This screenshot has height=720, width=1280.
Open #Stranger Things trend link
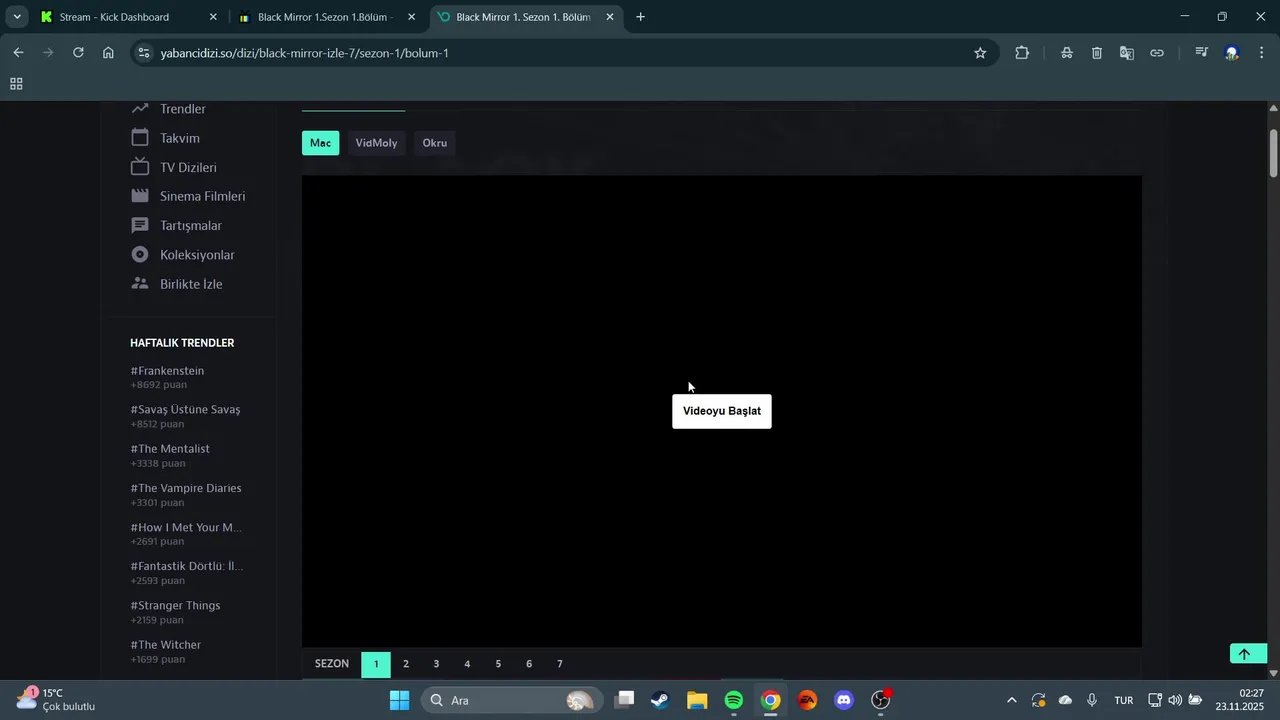coord(175,606)
